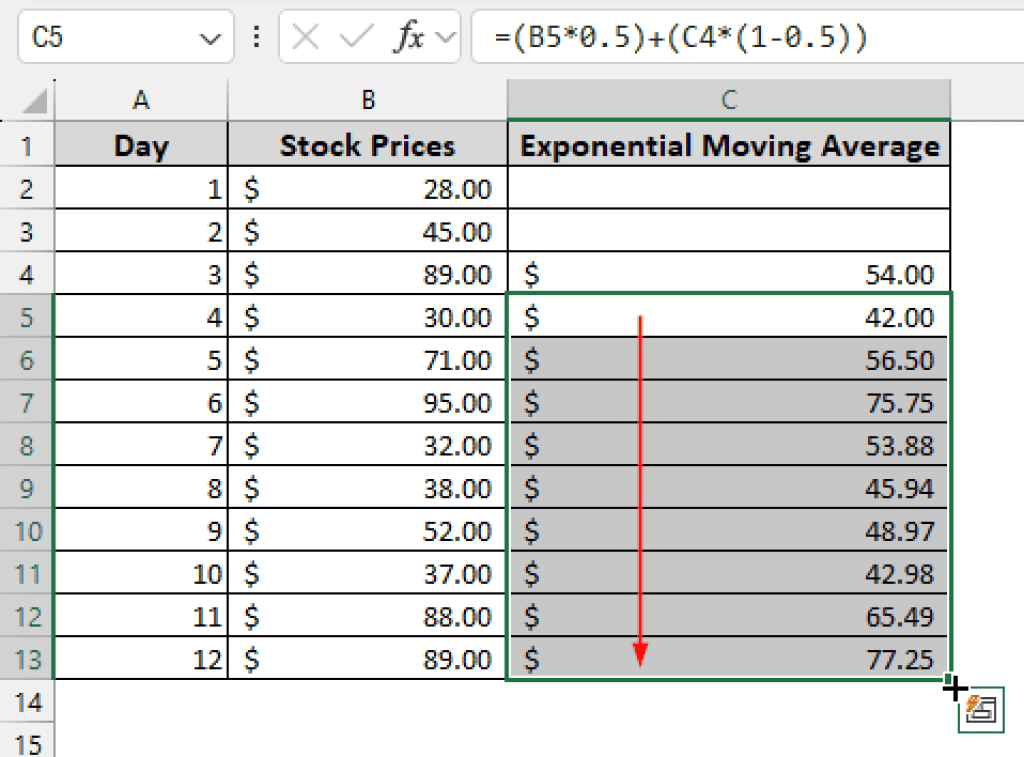Select the Exponential Moving Average header cell
This screenshot has height=757, width=1024.
pos(728,145)
